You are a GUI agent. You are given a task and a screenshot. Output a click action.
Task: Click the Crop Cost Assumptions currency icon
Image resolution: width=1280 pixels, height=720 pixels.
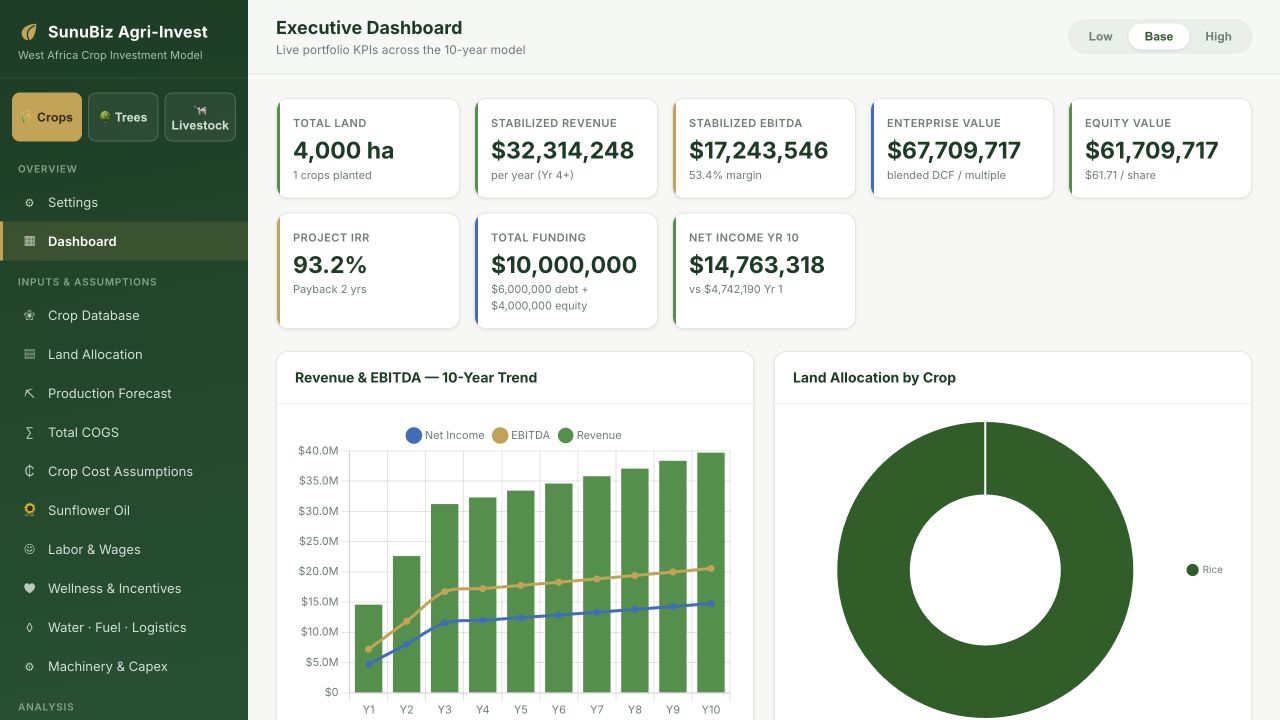point(29,471)
